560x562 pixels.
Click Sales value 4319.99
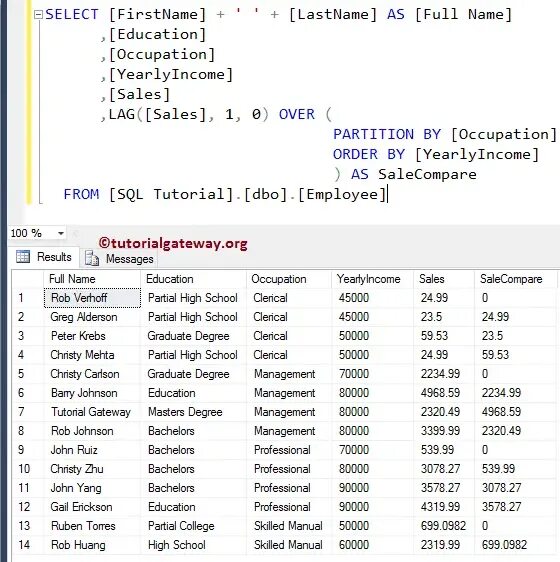[x=444, y=507]
